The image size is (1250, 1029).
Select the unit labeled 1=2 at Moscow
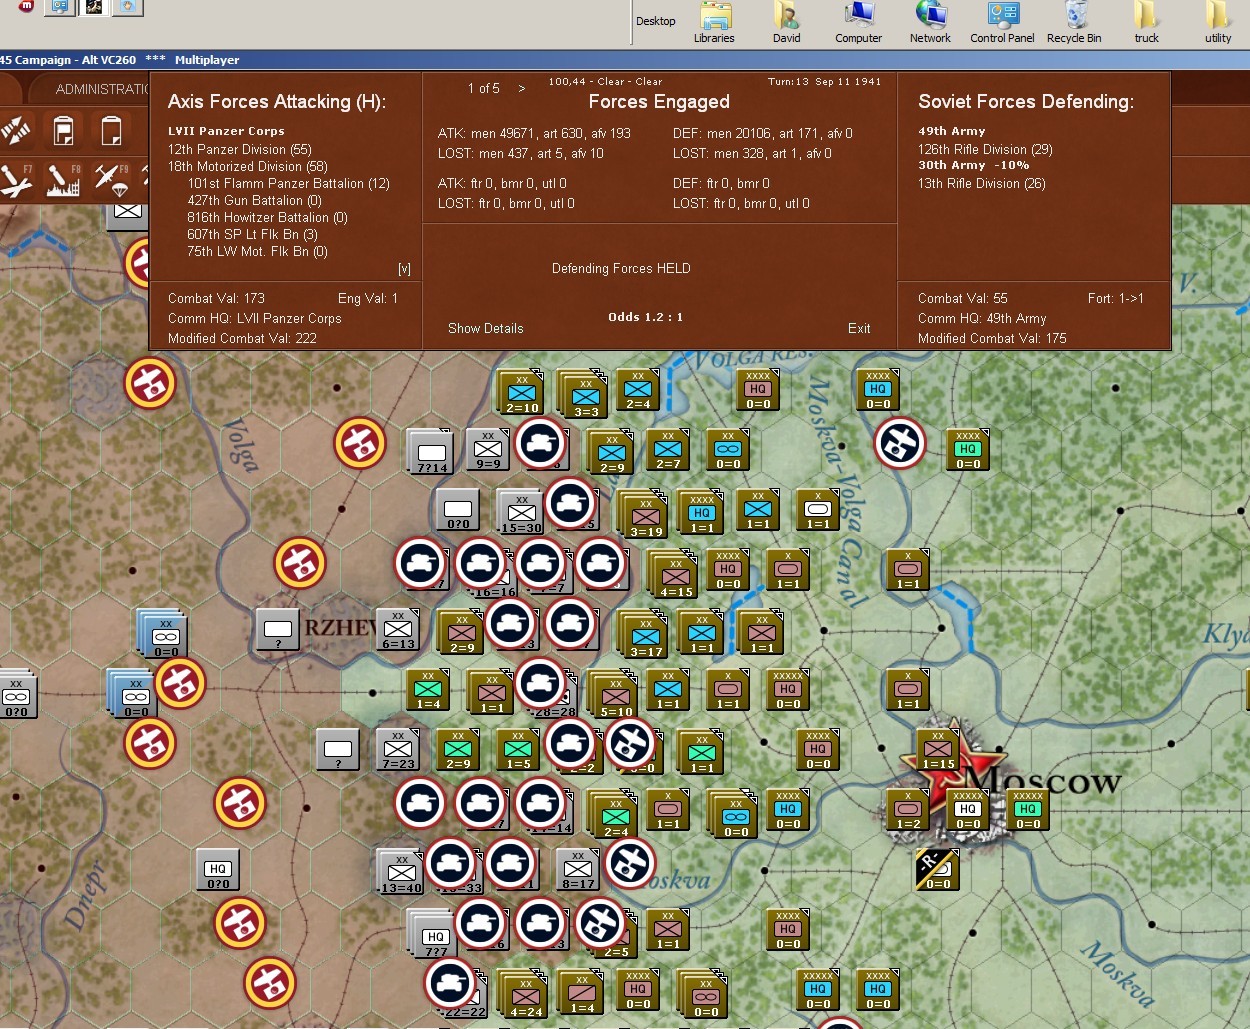coord(907,809)
